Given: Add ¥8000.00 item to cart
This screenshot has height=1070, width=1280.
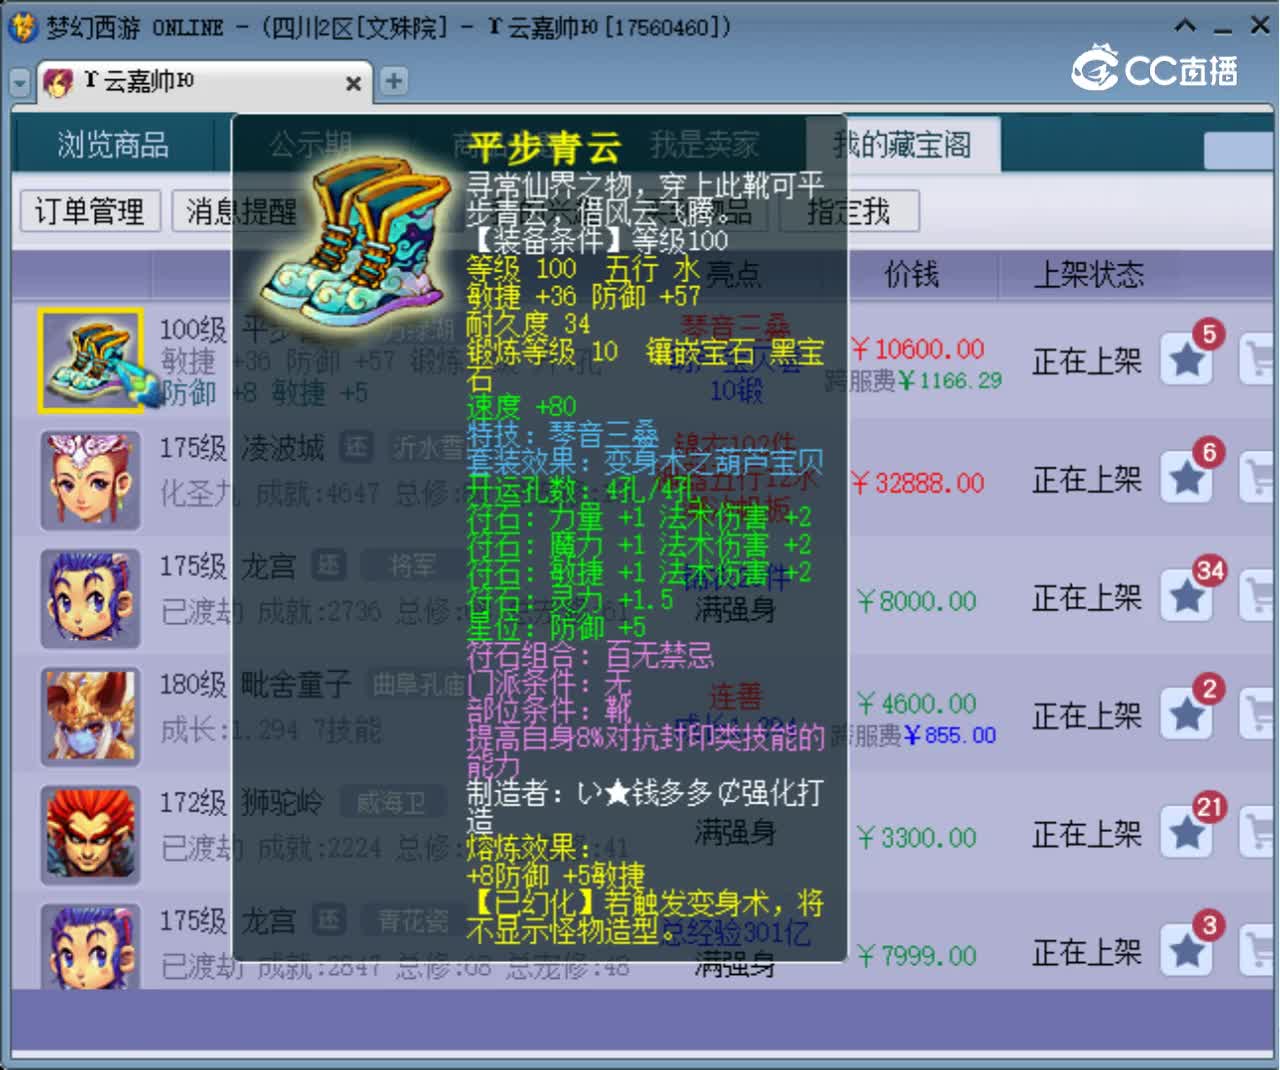Looking at the screenshot, I should click(x=1258, y=597).
